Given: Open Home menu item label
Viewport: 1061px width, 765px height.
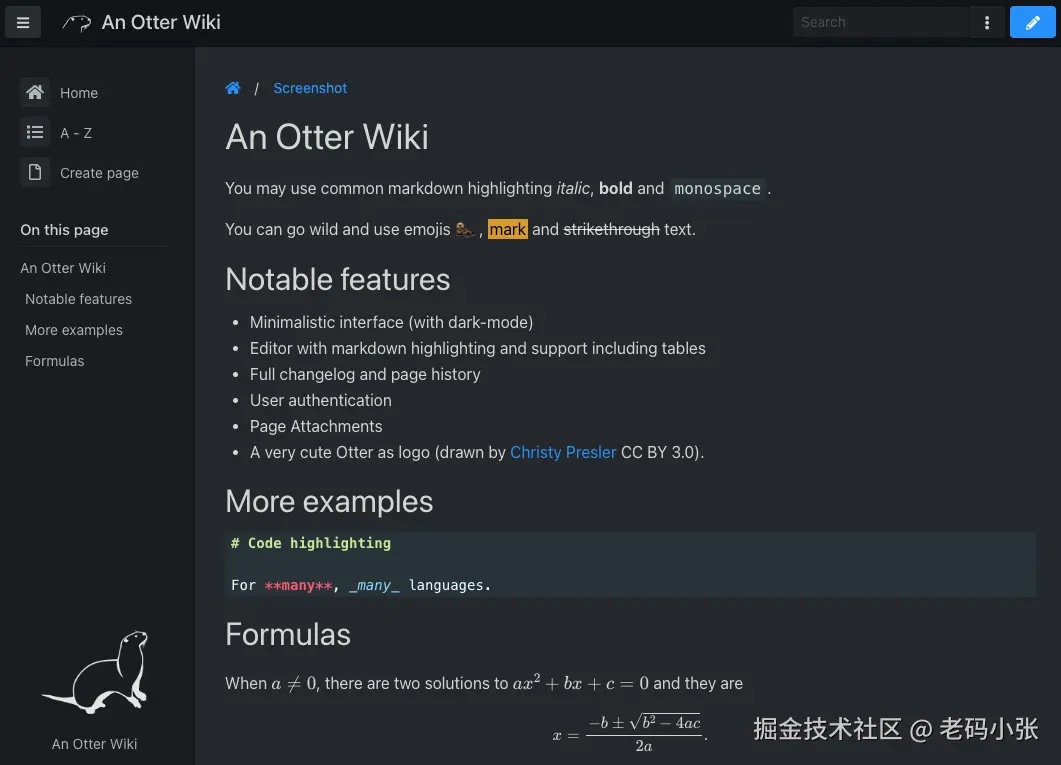Looking at the screenshot, I should click(79, 93).
